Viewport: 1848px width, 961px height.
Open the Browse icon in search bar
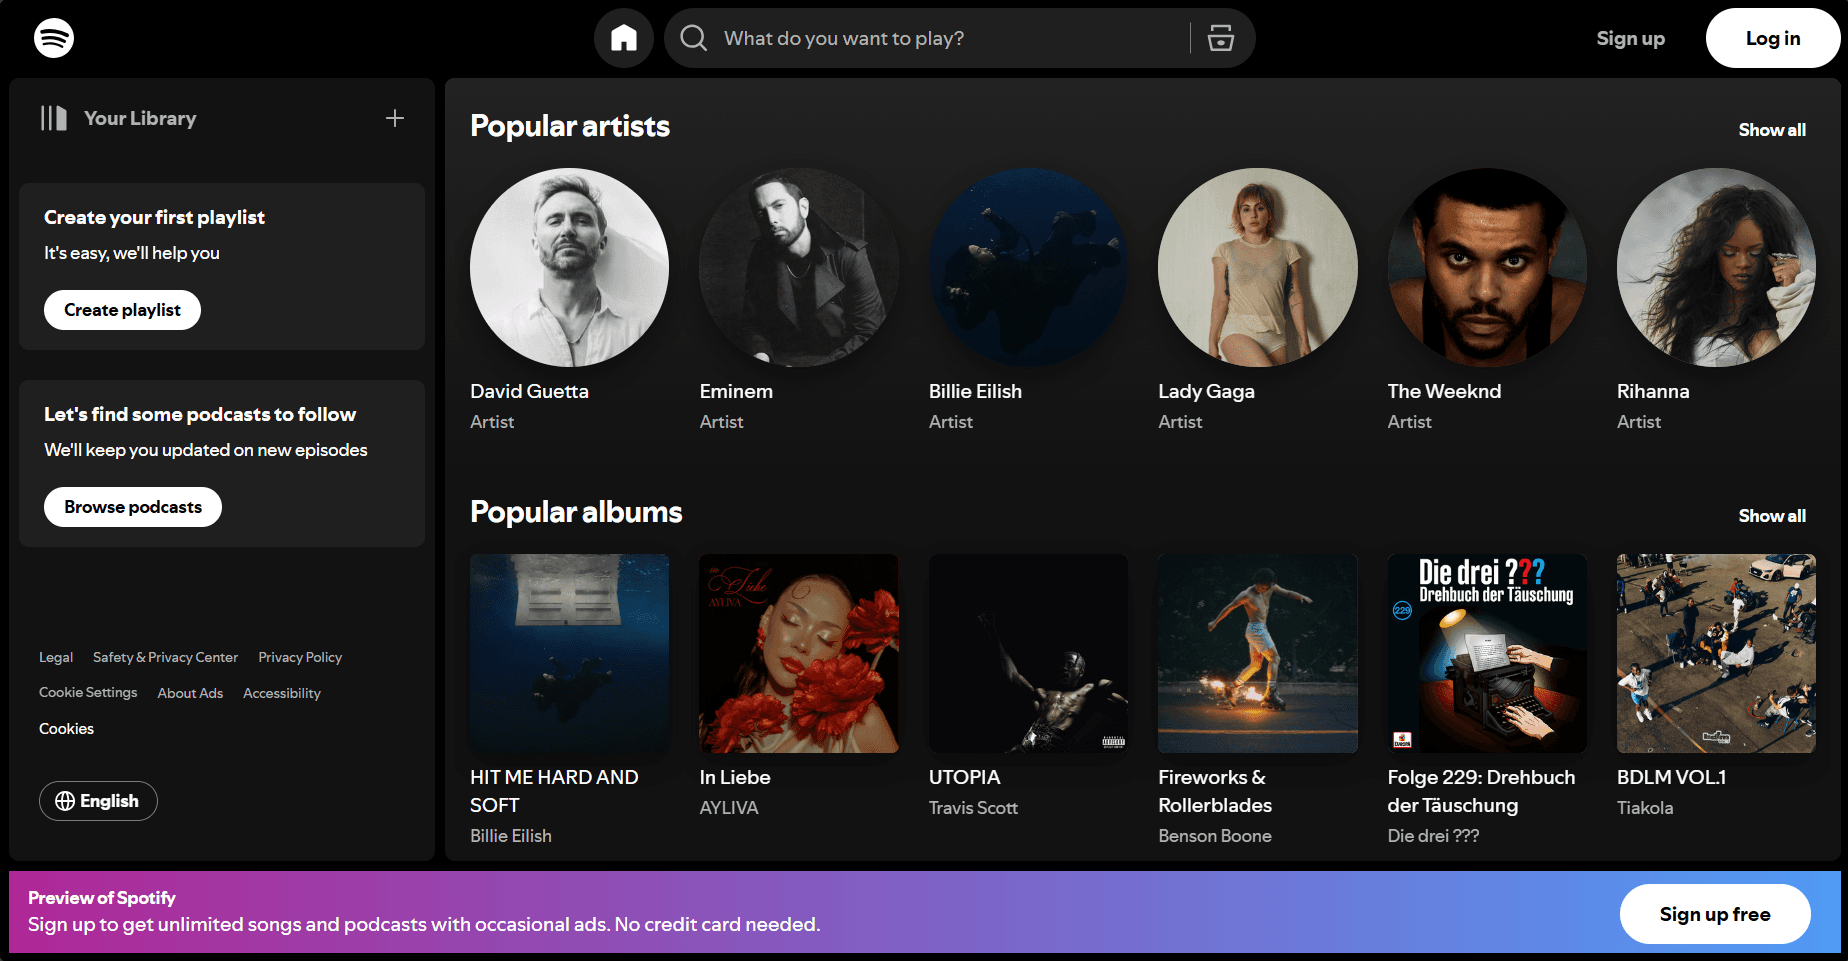click(1221, 38)
